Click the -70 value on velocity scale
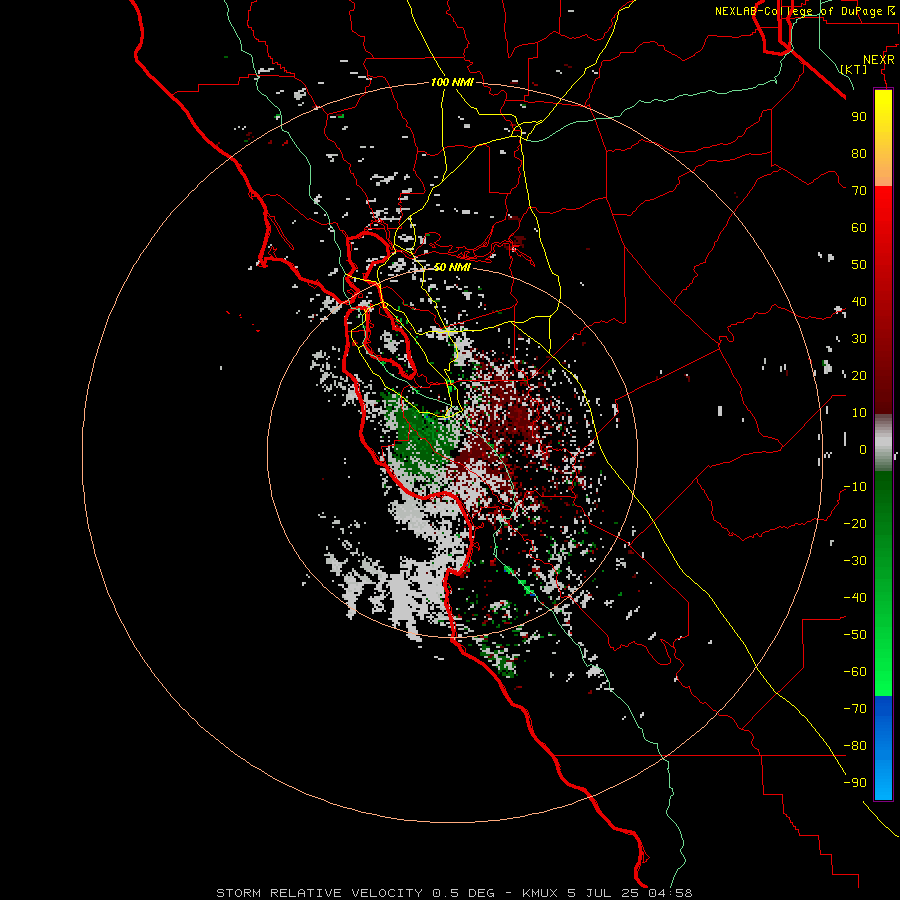The width and height of the screenshot is (900, 900). tap(855, 709)
